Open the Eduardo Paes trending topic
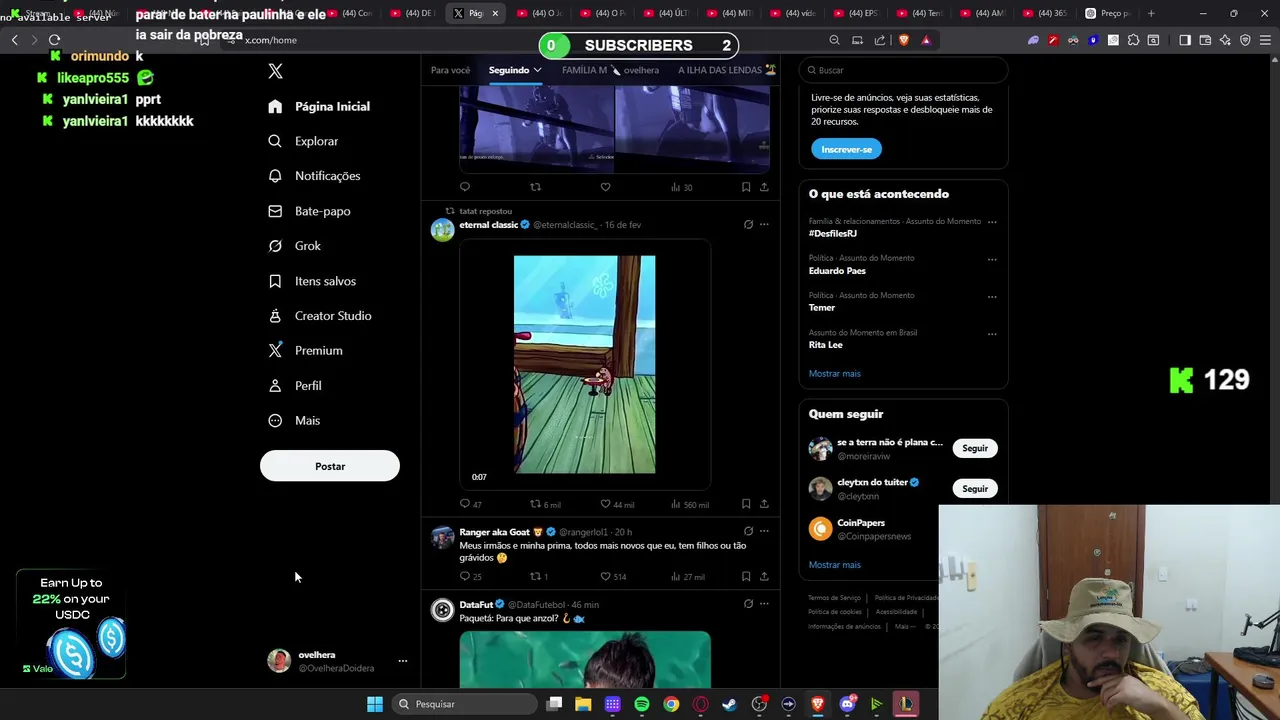The height and width of the screenshot is (720, 1280). click(x=837, y=271)
